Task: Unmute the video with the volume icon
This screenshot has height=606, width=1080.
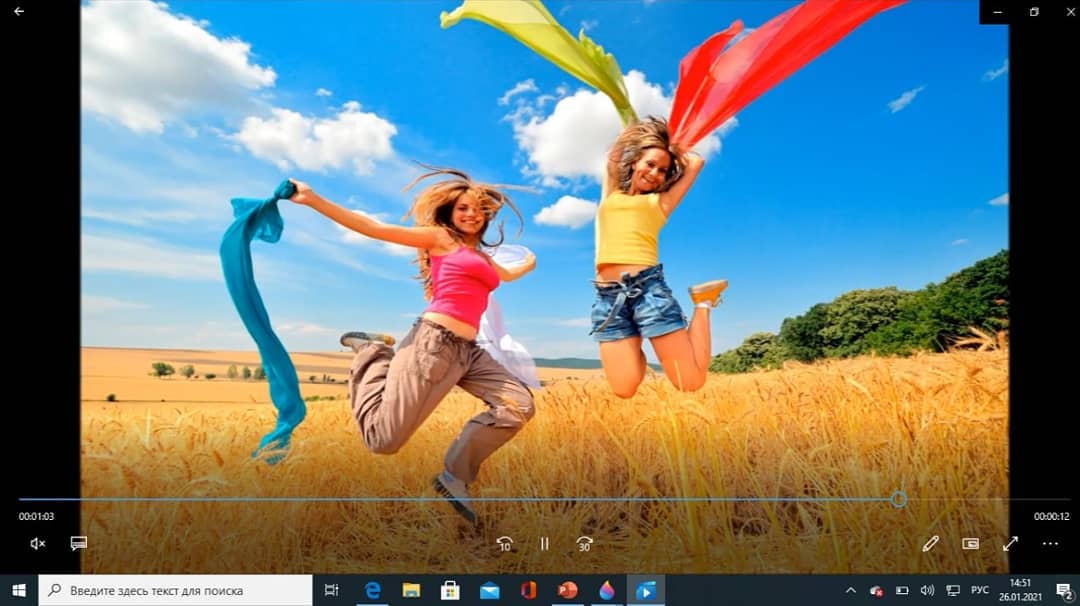Action: (38, 544)
